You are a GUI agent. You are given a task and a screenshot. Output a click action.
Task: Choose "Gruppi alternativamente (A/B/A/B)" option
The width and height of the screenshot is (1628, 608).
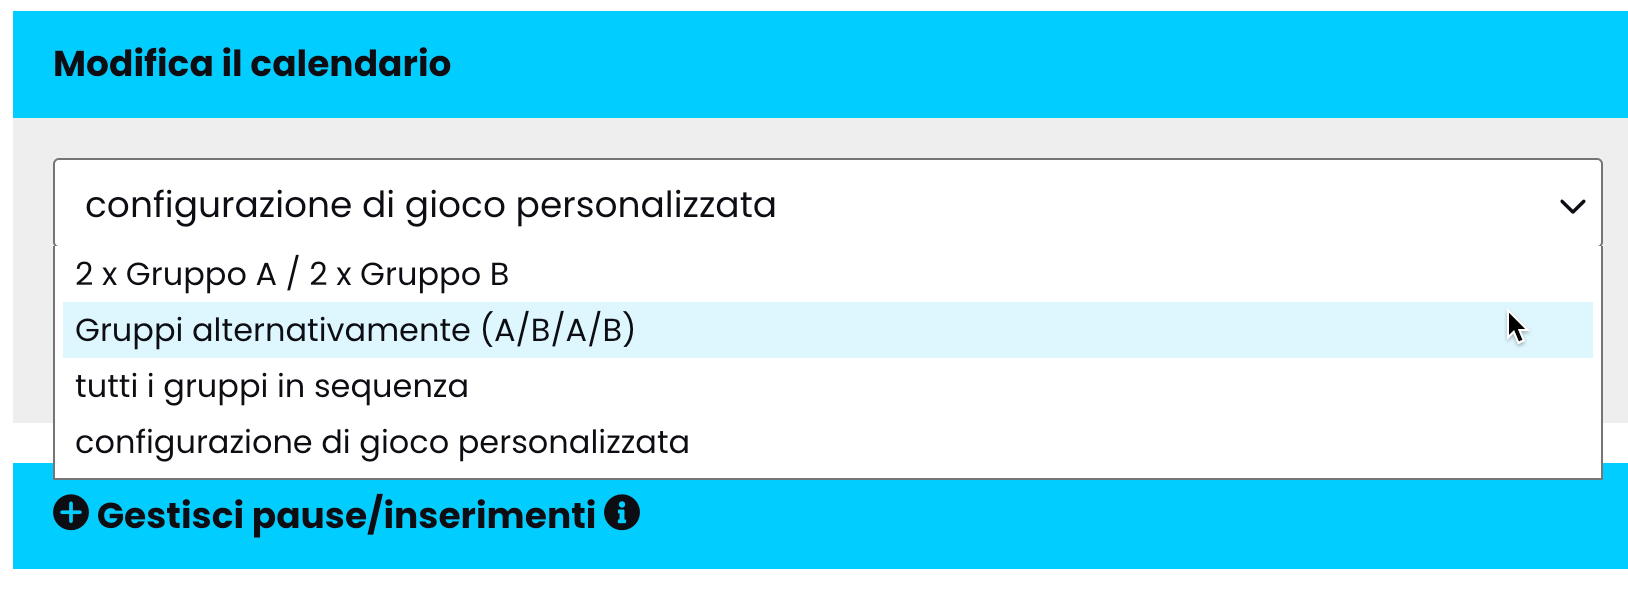pos(355,330)
